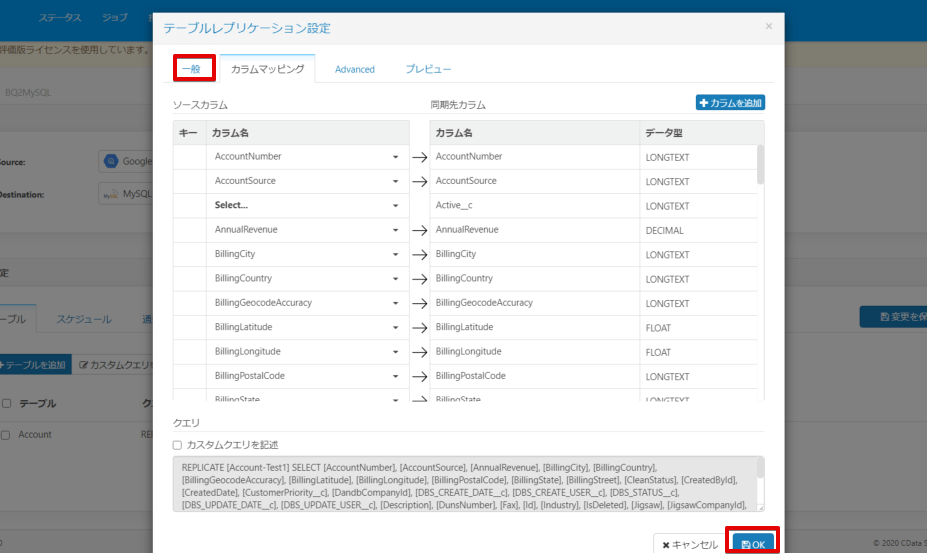
Task: Click the AccountSource mapping arrow icon
Action: point(420,182)
